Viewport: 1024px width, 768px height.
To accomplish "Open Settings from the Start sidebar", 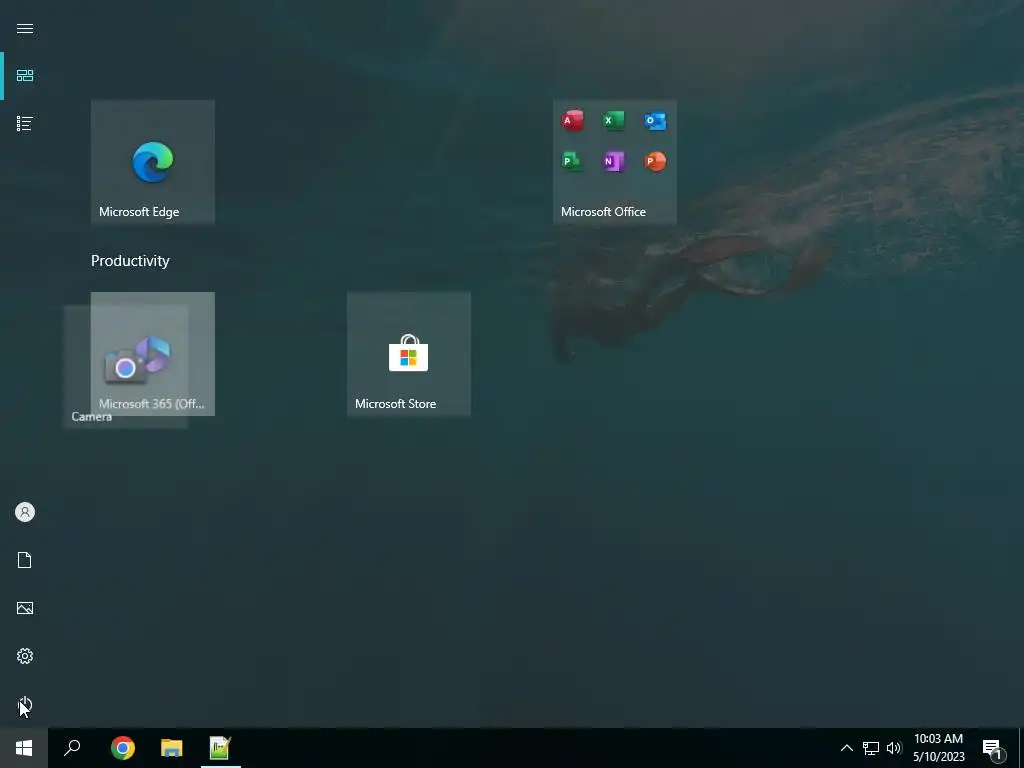I will (25, 656).
